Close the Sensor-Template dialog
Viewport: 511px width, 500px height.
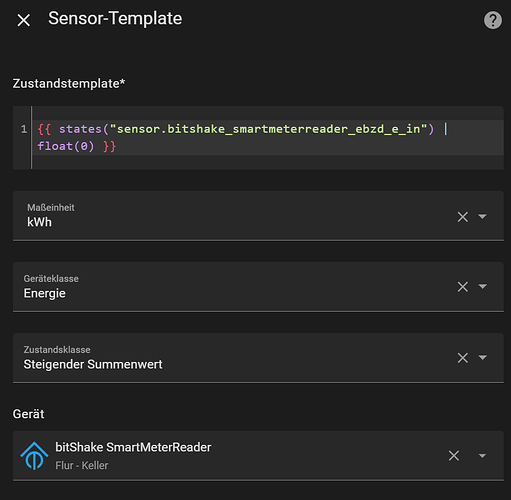tap(24, 20)
